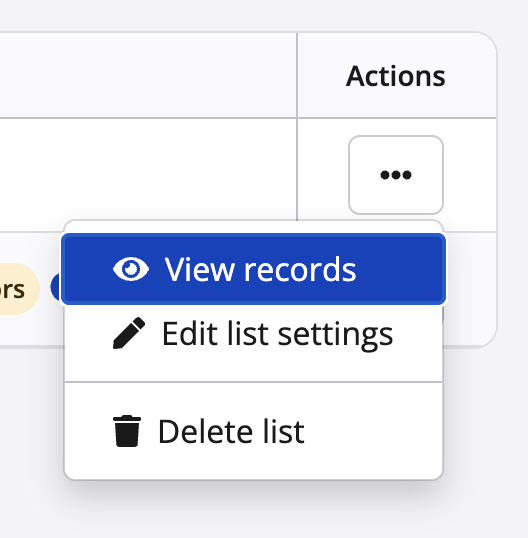Click the second row's Actions cell edge
528x538 pixels.
coord(471,288)
